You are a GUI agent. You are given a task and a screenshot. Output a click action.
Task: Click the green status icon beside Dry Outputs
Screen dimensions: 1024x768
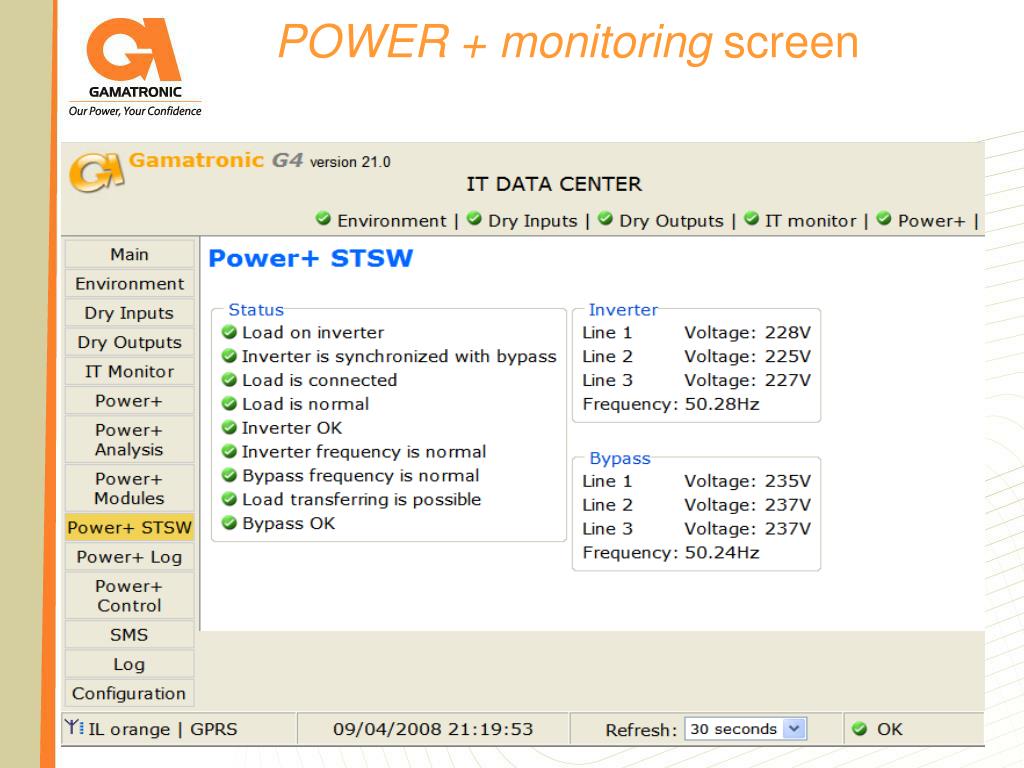pos(605,218)
